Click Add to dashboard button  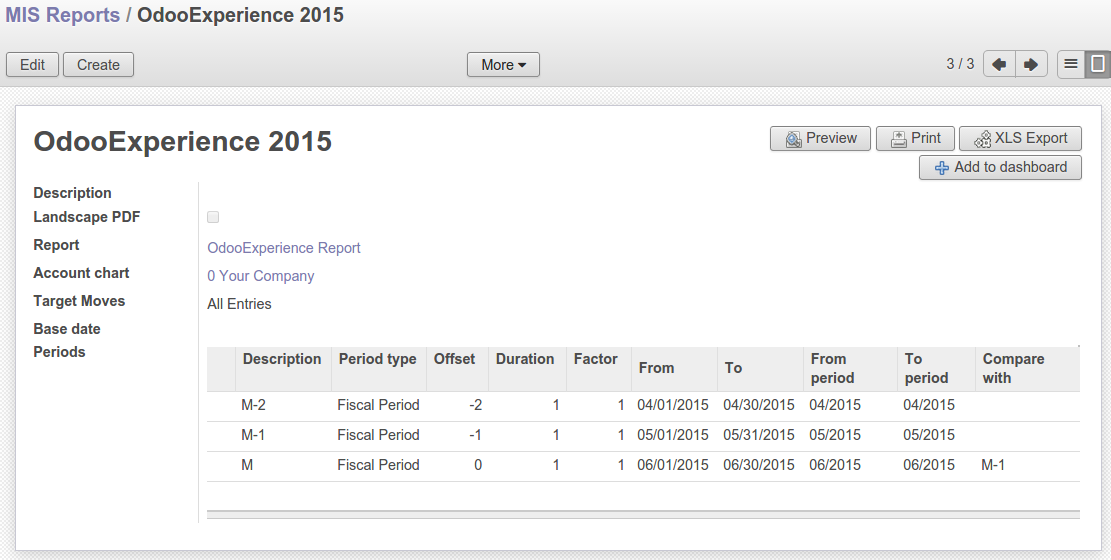pos(1000,167)
